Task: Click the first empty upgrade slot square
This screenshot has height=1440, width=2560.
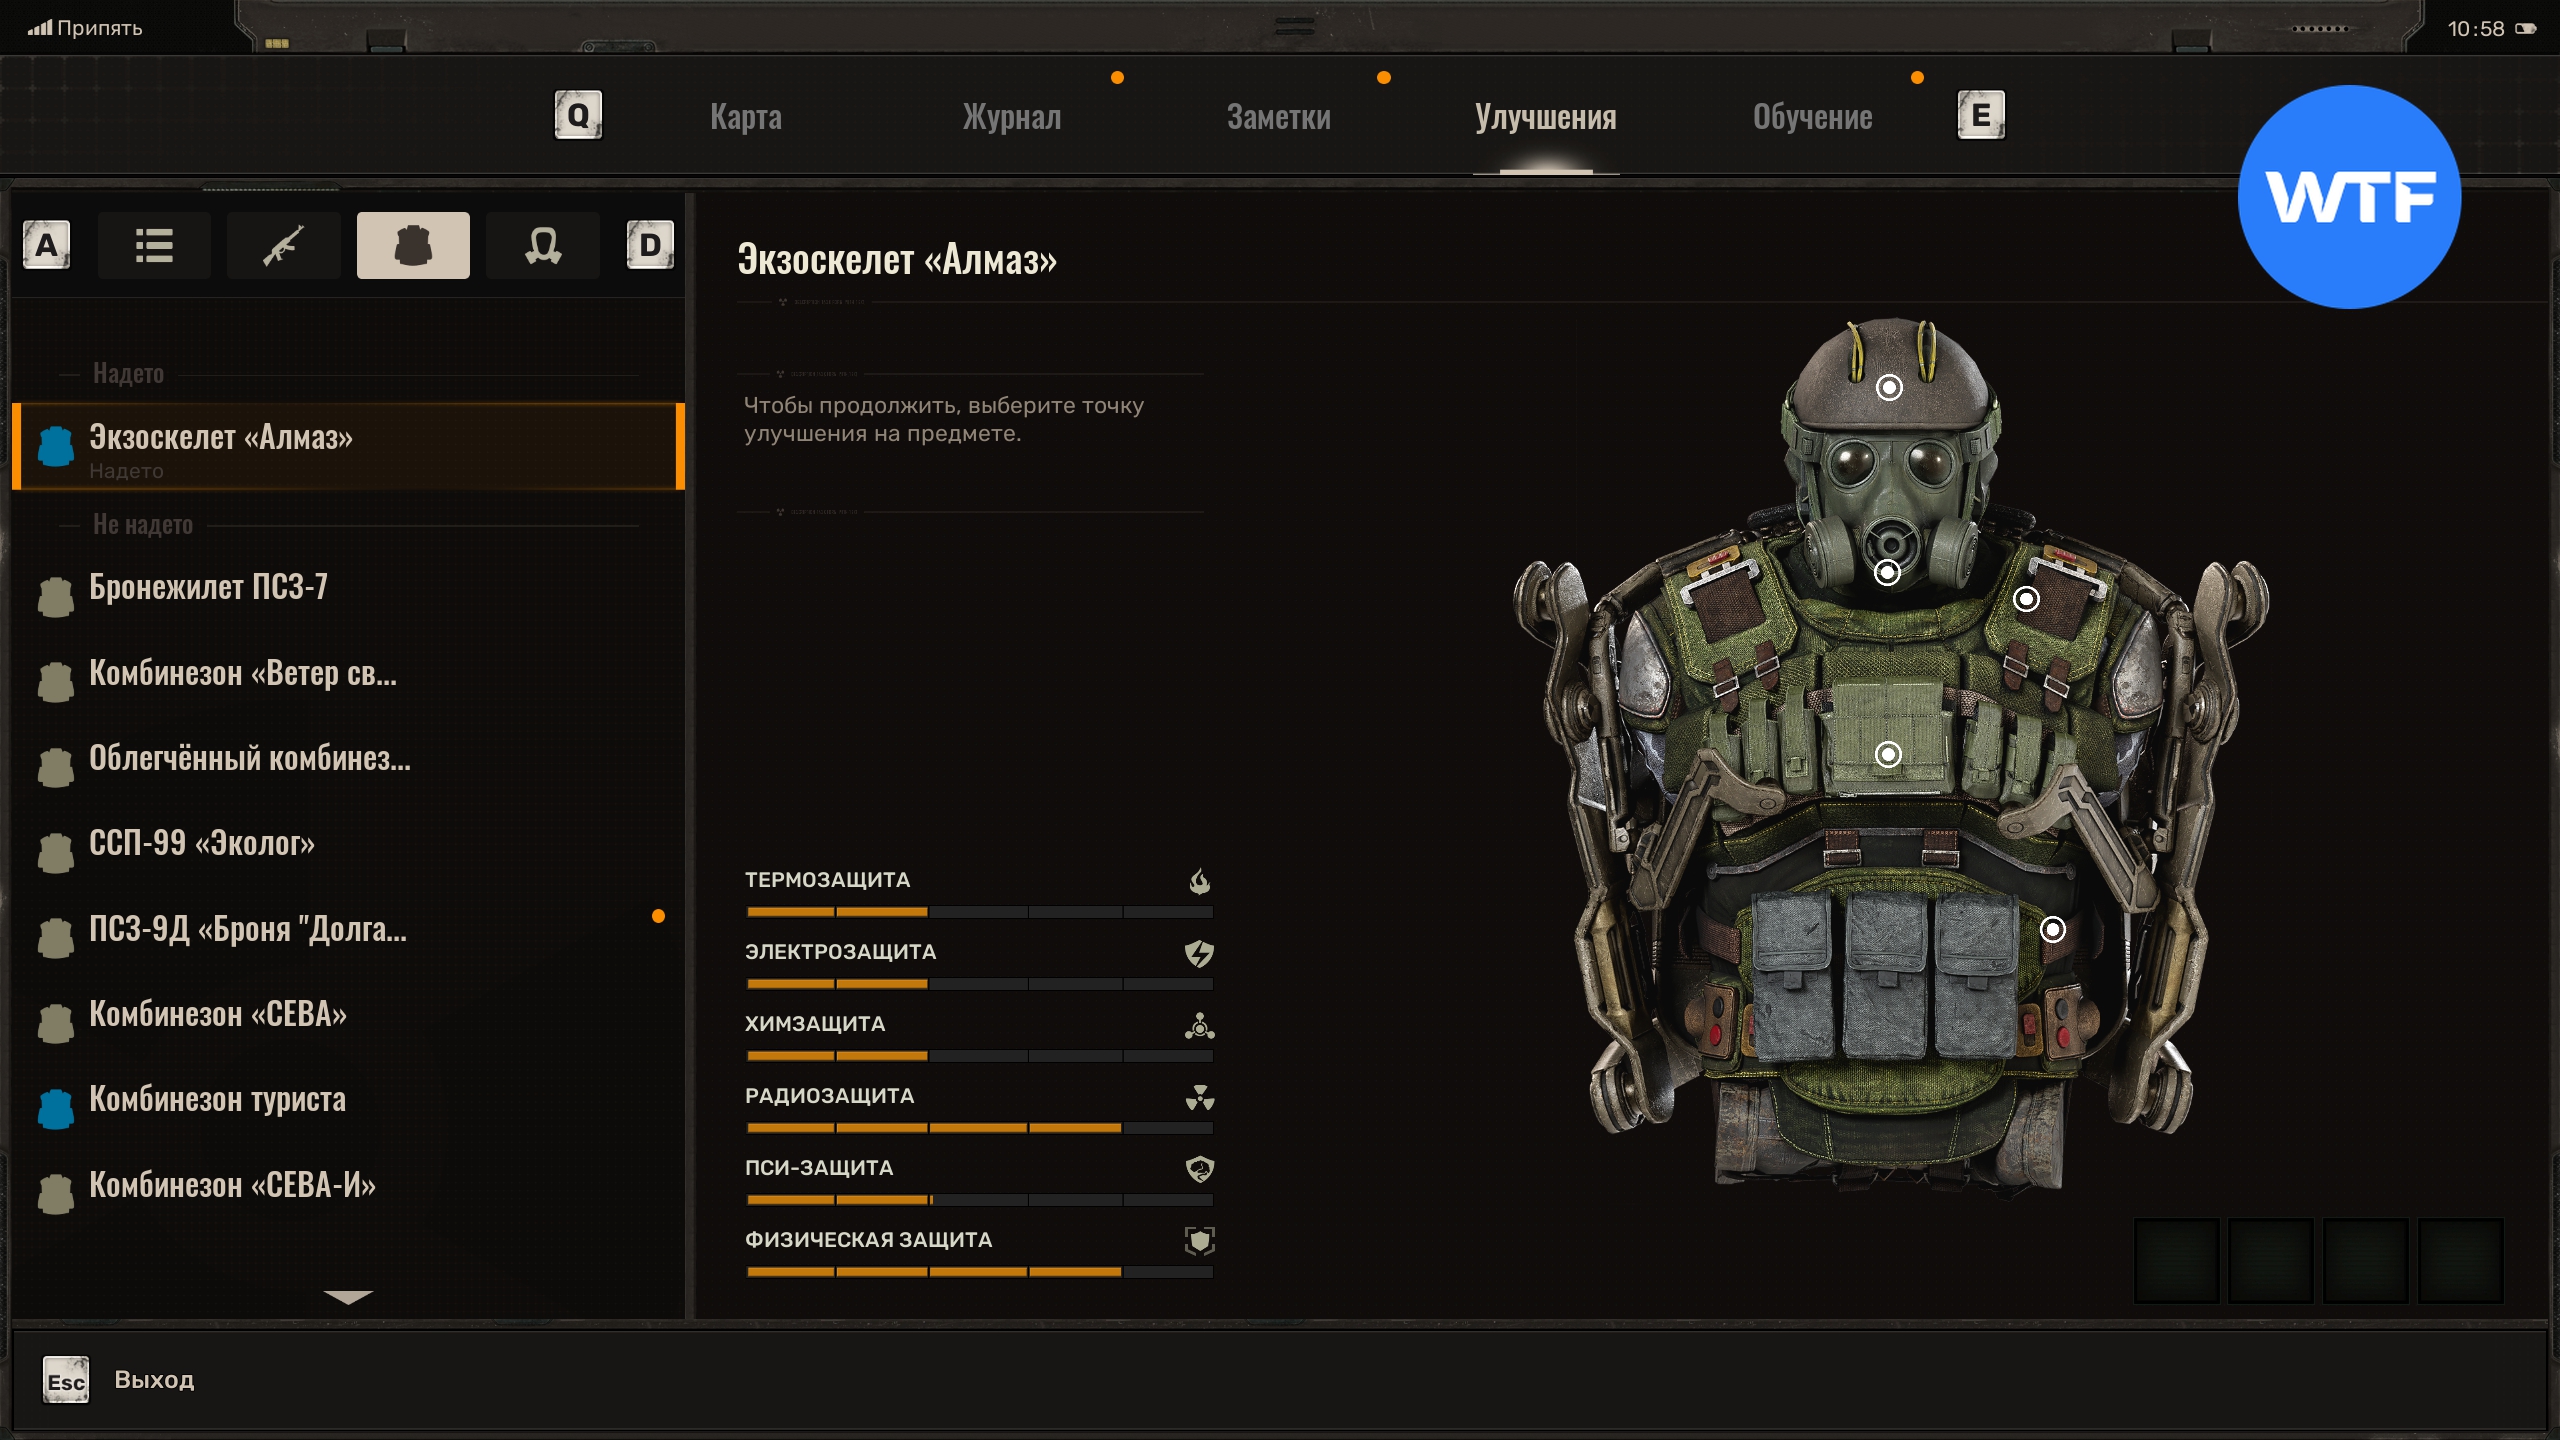Action: tap(2176, 1260)
